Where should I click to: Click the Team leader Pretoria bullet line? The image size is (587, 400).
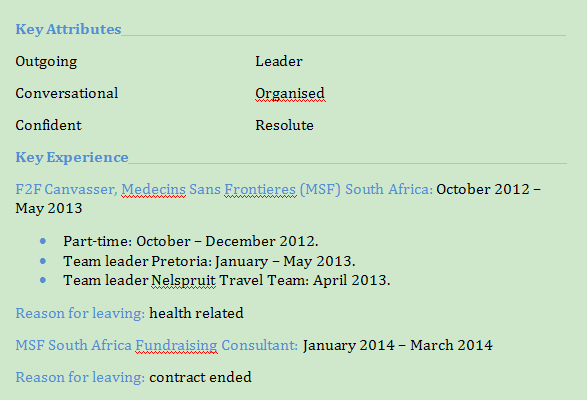click(x=209, y=261)
